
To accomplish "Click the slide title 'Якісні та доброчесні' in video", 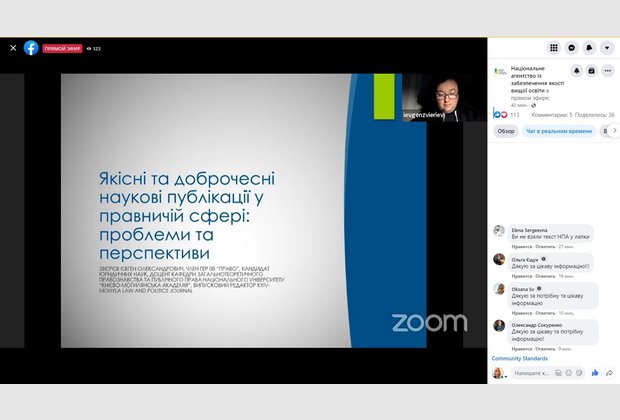I will click(x=187, y=178).
